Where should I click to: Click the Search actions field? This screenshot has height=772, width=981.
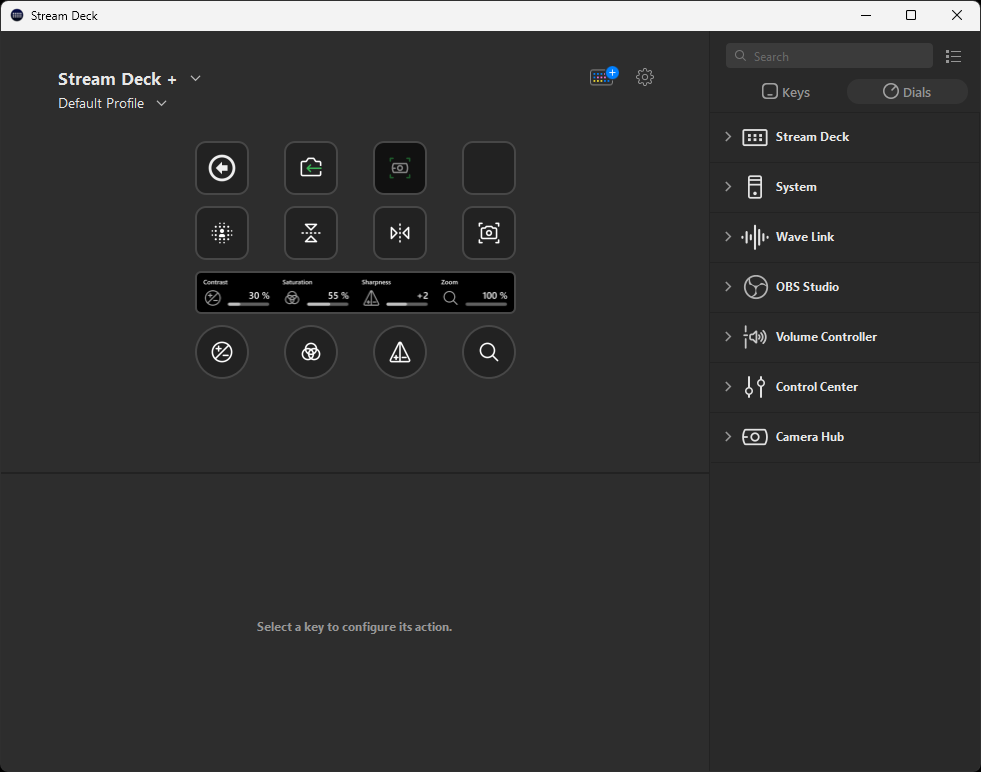[x=829, y=56]
